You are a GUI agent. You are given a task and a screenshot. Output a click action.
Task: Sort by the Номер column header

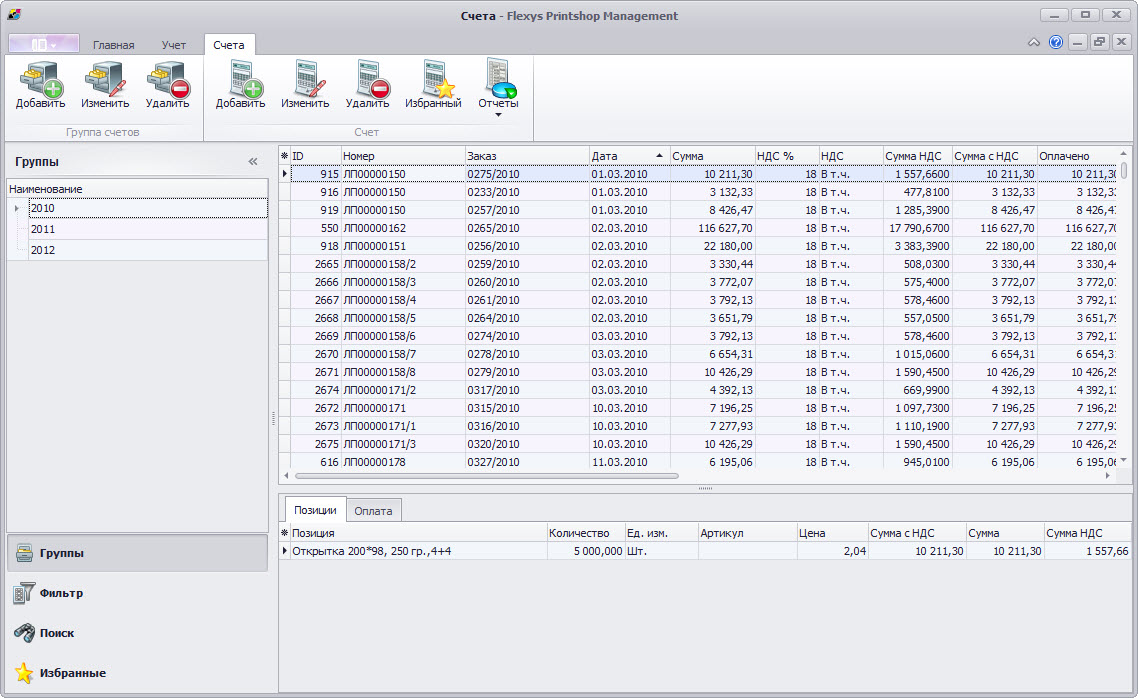pyautogui.click(x=403, y=156)
